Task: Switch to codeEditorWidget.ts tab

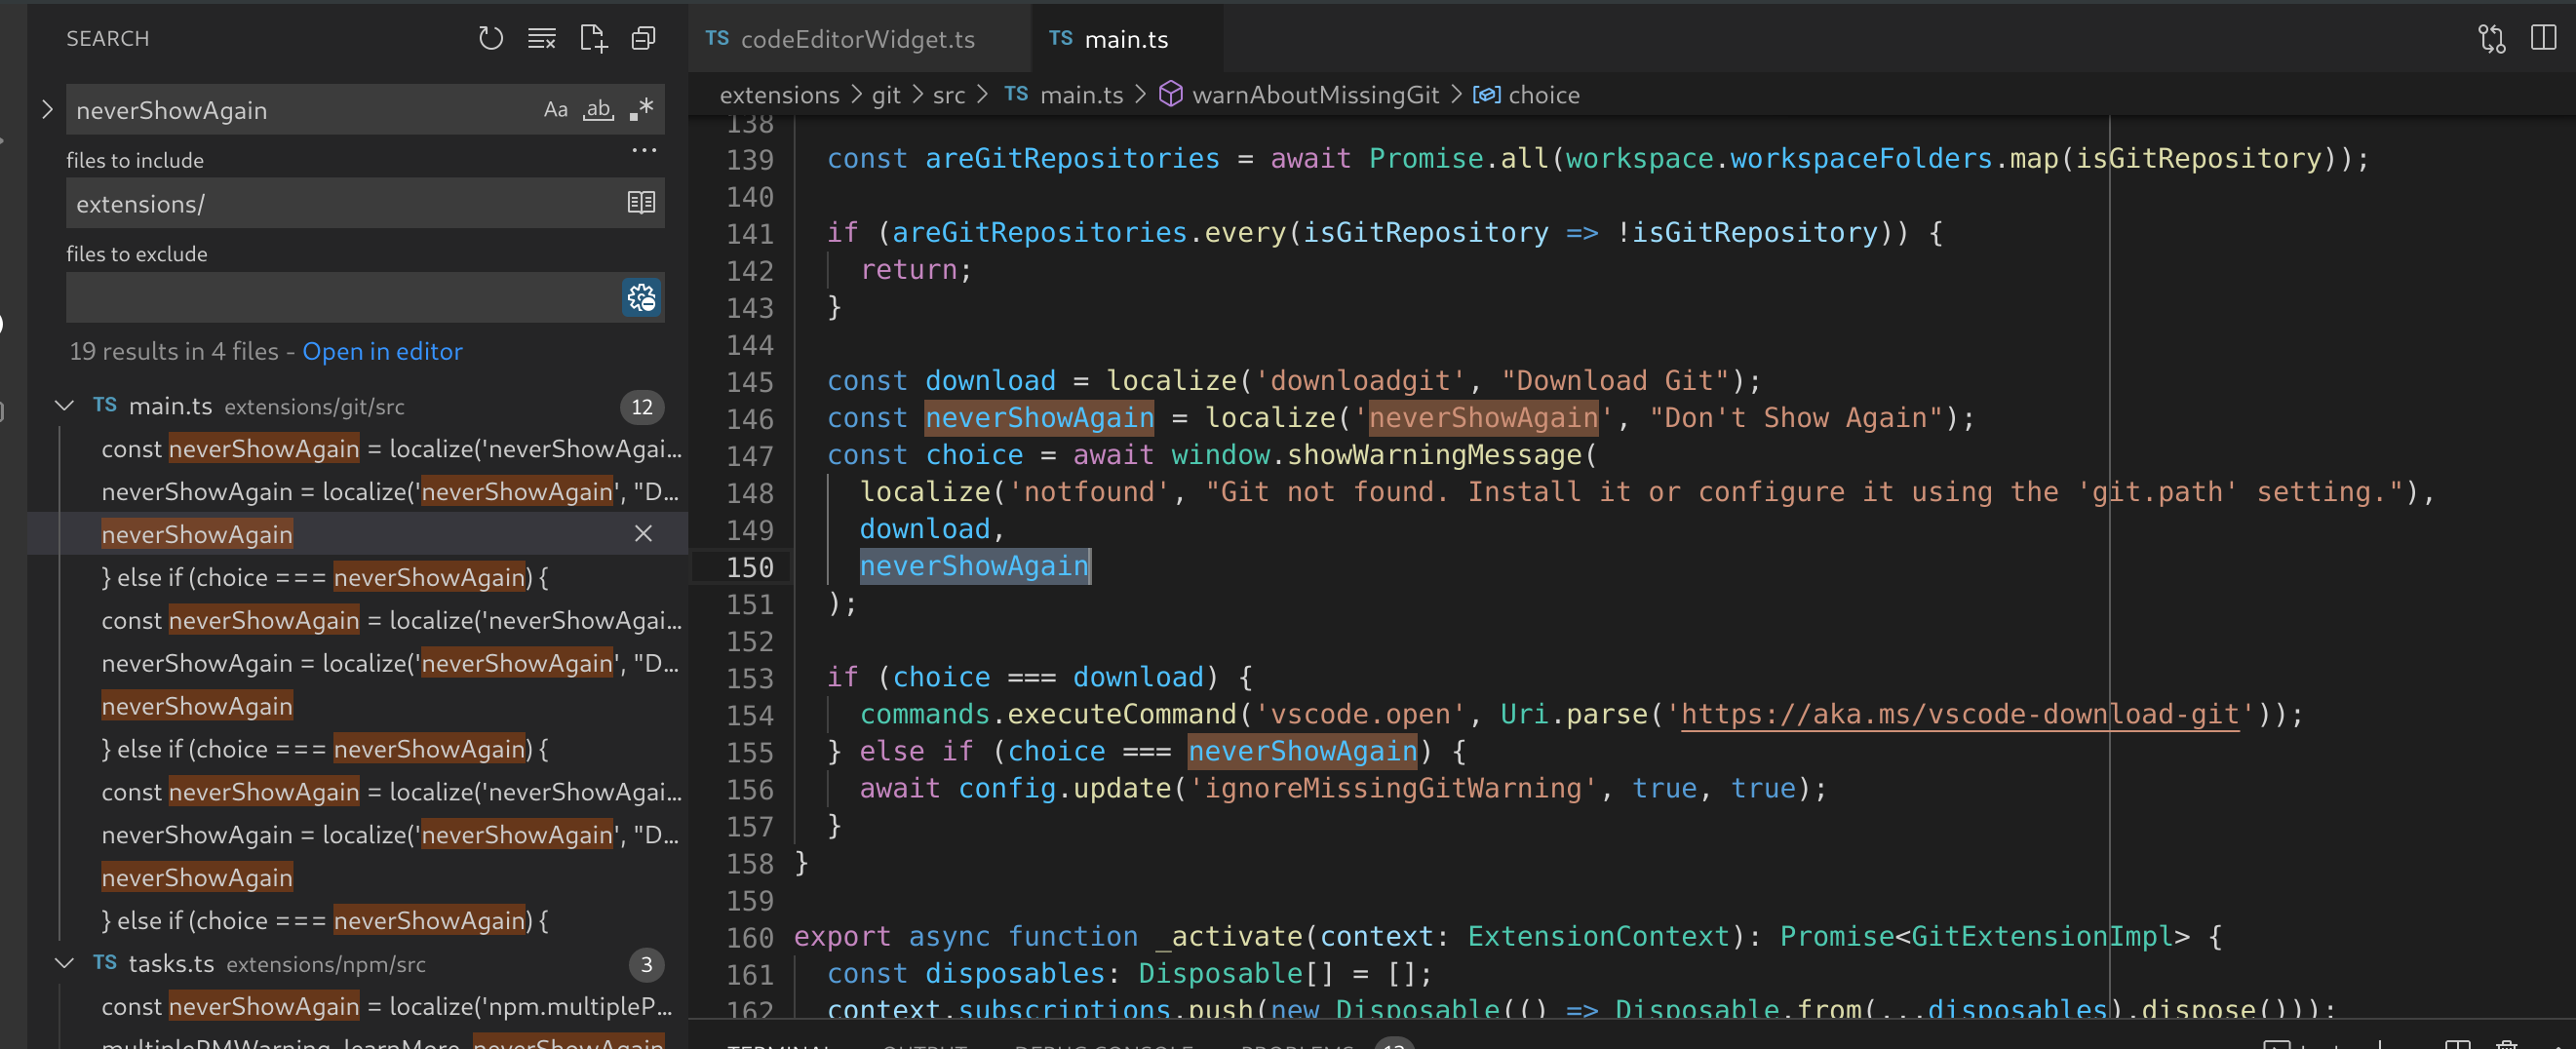Action: [857, 39]
